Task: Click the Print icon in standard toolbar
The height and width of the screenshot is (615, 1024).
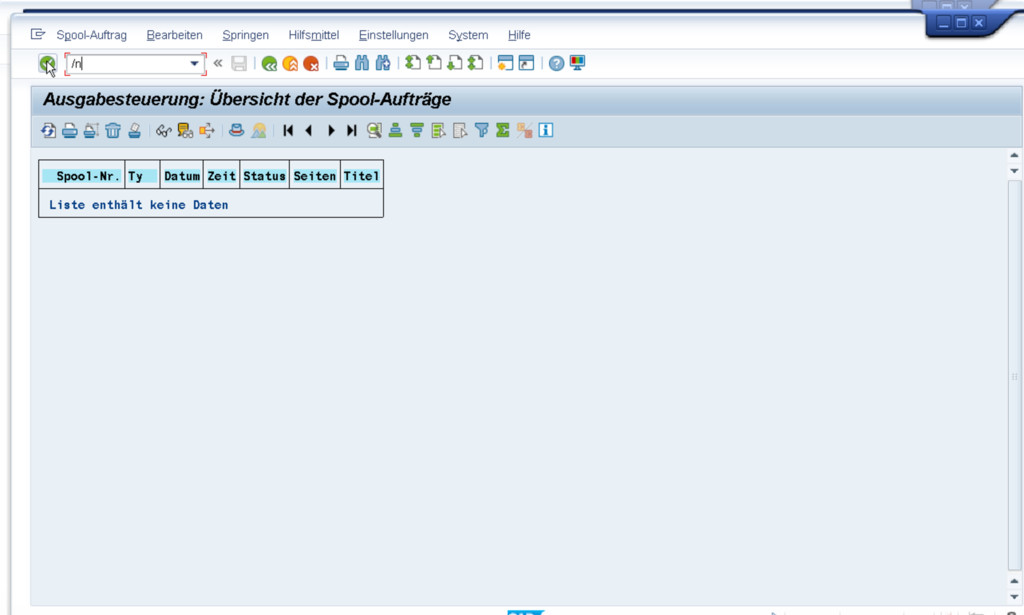Action: pos(341,63)
